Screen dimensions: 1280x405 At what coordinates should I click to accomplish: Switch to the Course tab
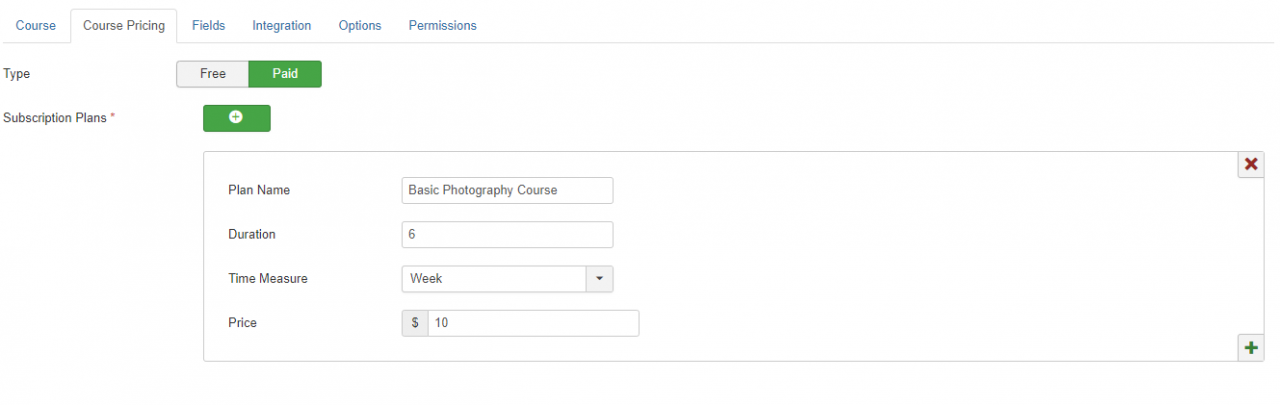point(36,25)
